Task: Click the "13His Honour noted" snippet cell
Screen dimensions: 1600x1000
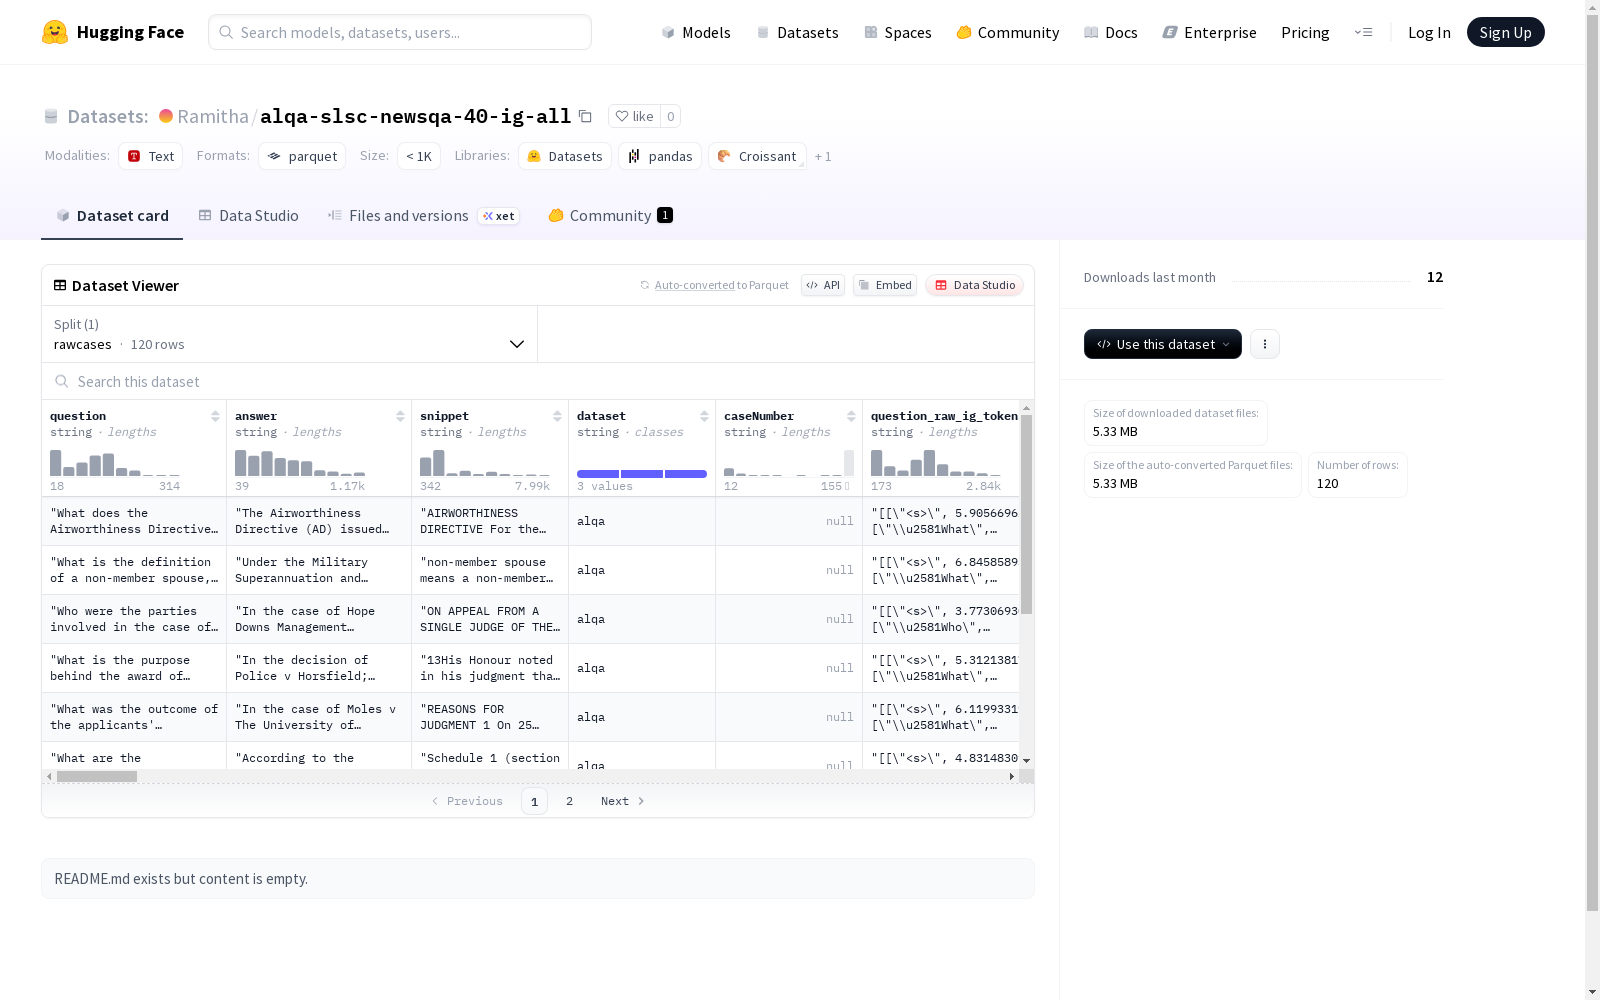Action: pos(490,668)
